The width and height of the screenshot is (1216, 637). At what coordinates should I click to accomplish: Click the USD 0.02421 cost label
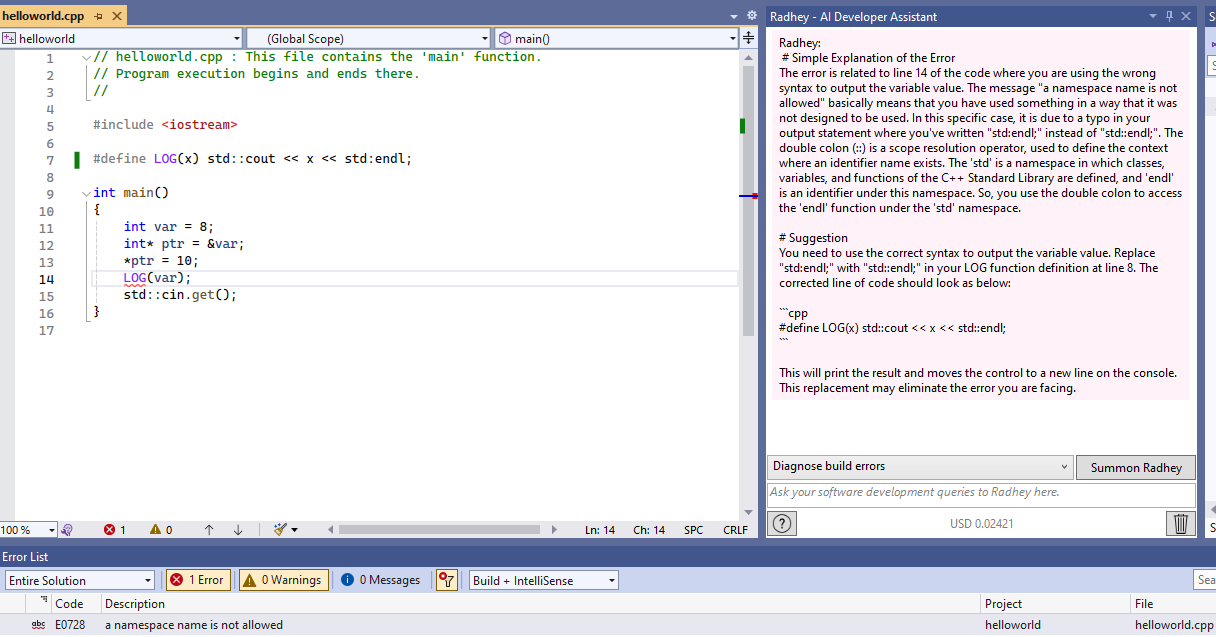tap(981, 524)
